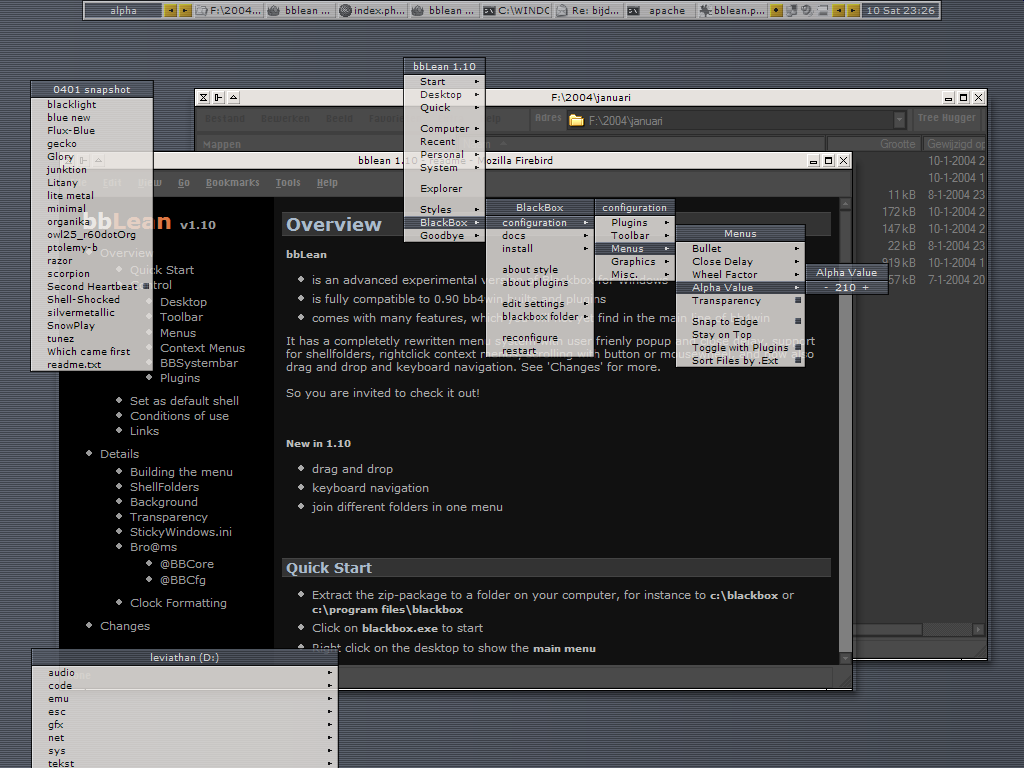Click Firebird page scrollbar up arrow
The height and width of the screenshot is (768, 1024).
tap(845, 204)
